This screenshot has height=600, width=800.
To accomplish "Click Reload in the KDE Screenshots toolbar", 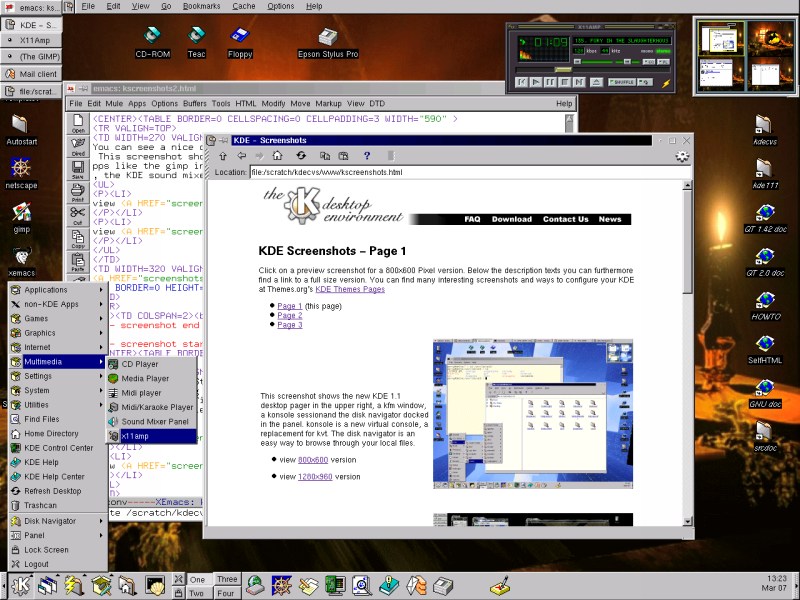I will pyautogui.click(x=301, y=156).
